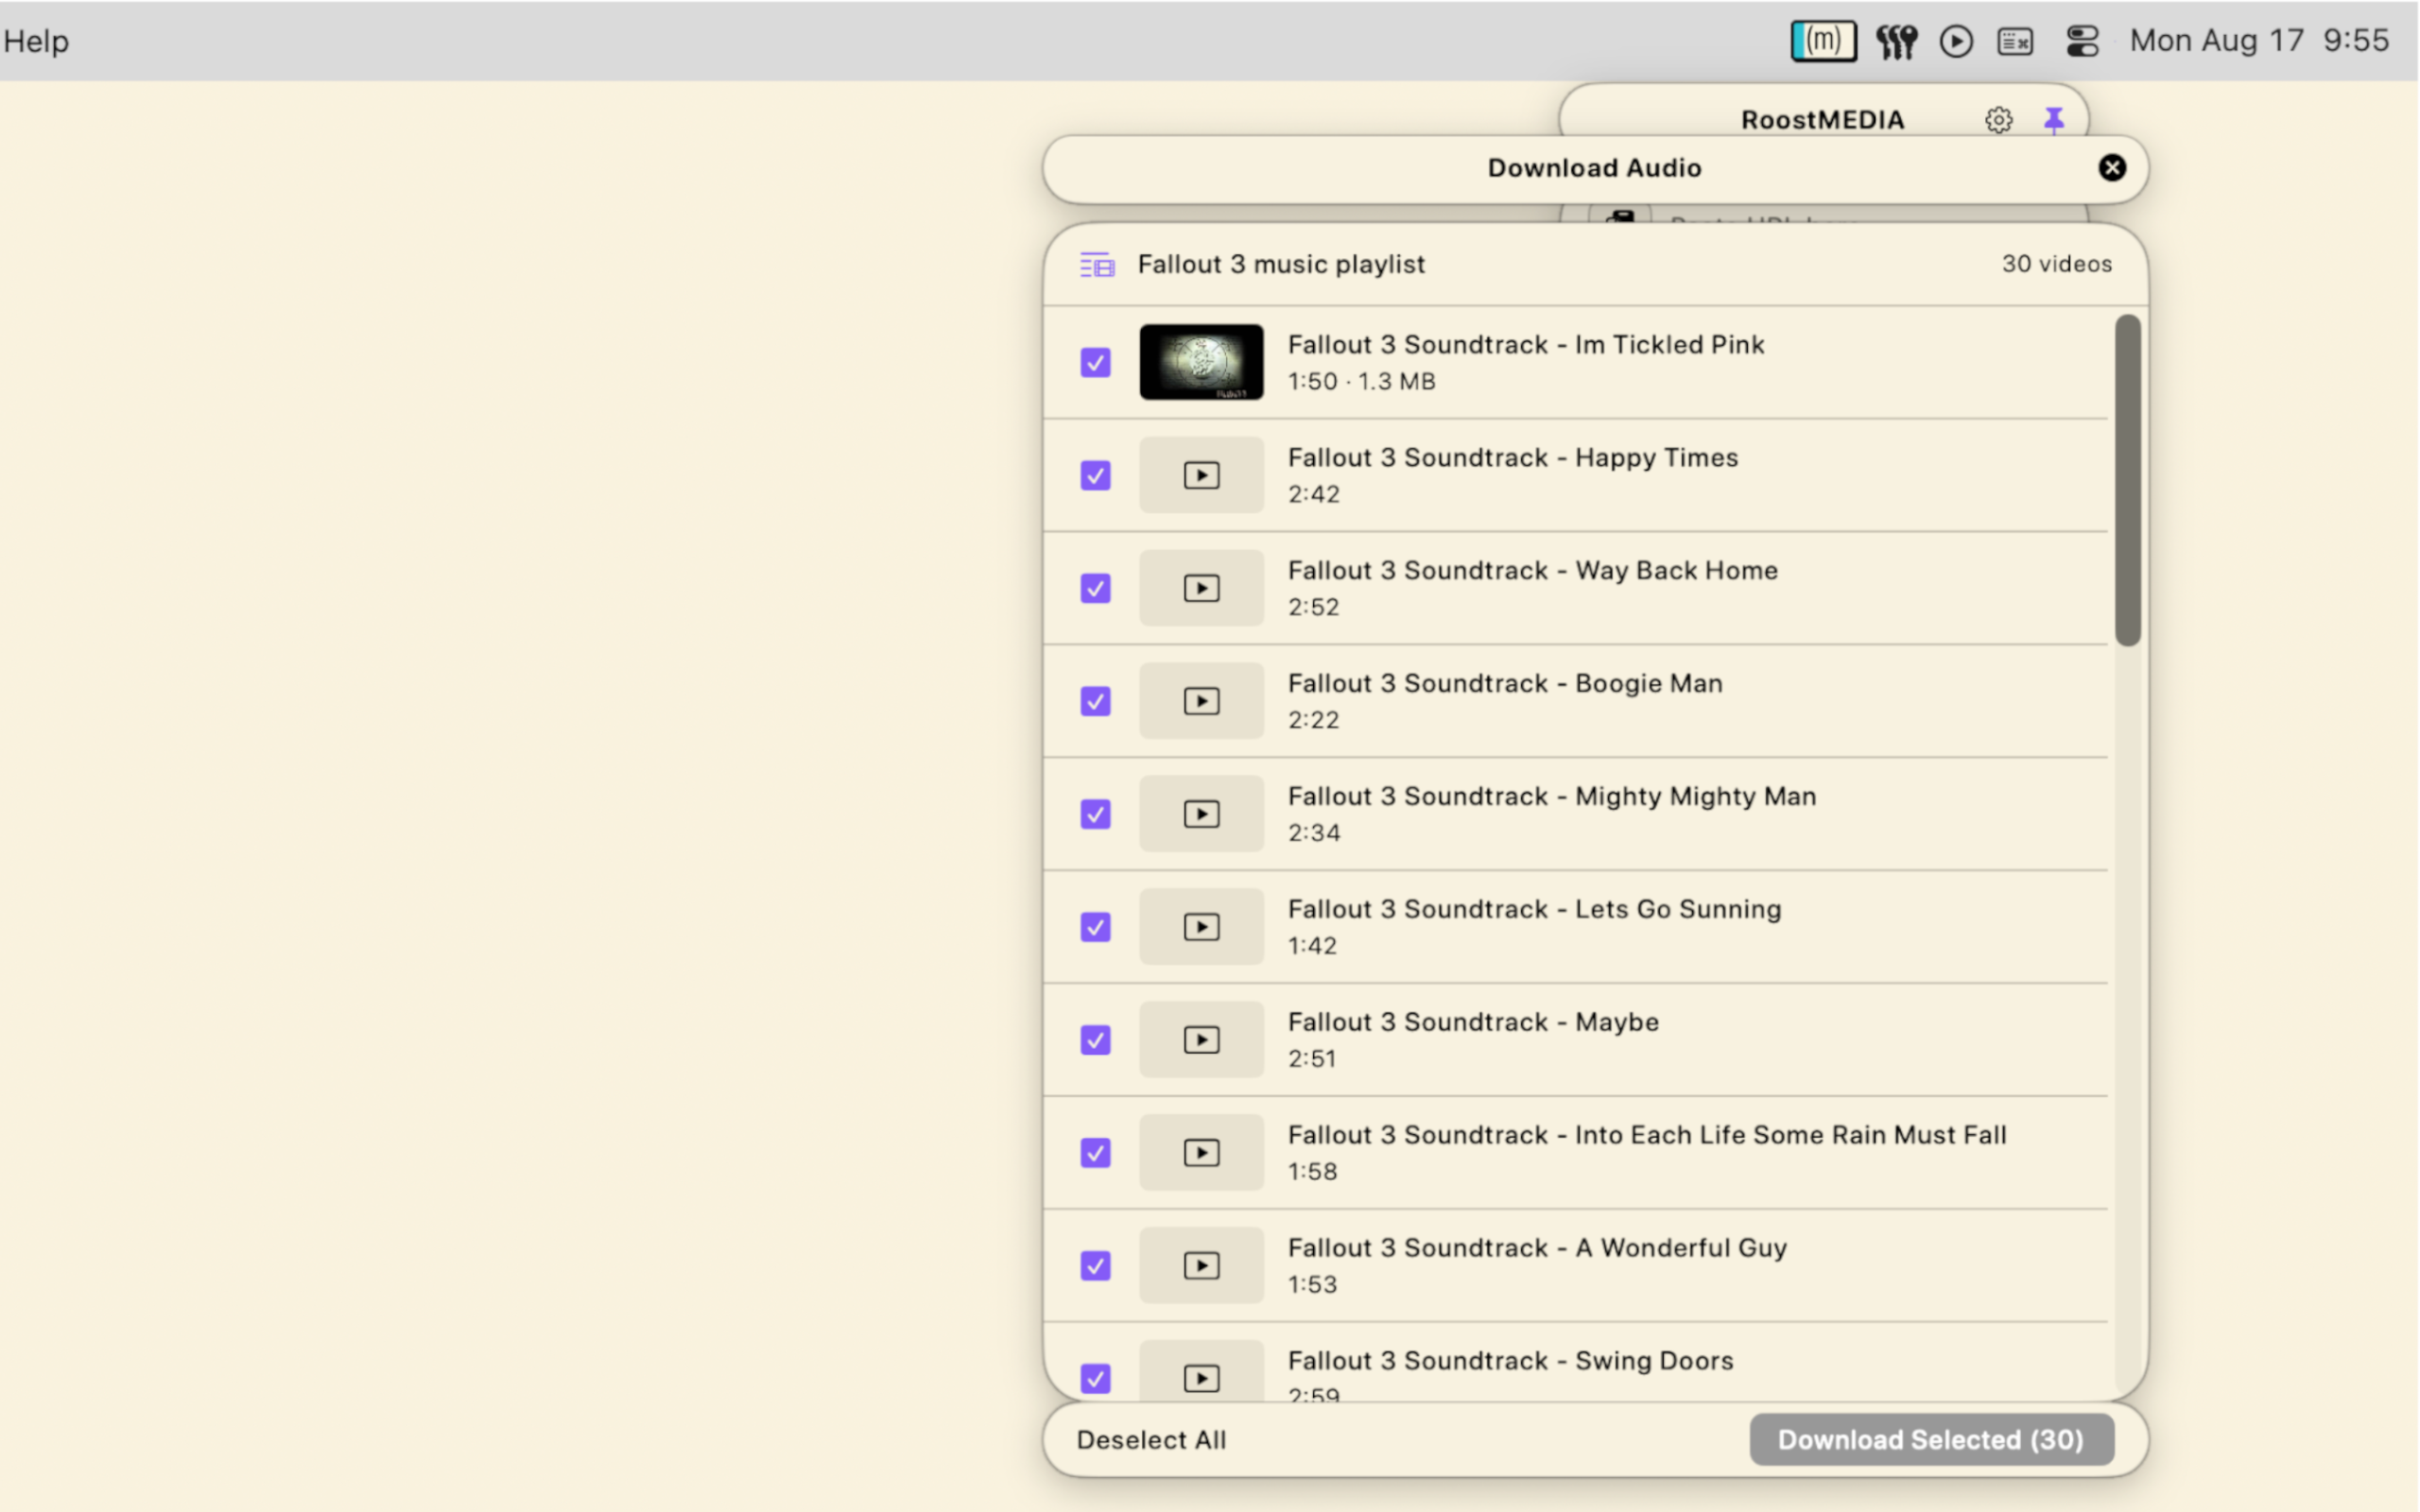The image size is (2420, 1512).
Task: Click the 2:34 duration of Mighty Mighty Man
Action: click(x=1314, y=834)
